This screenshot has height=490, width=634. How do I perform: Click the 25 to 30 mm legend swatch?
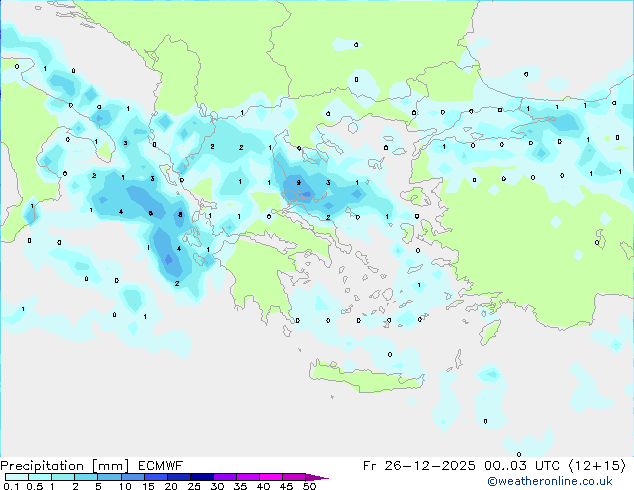pyautogui.click(x=202, y=477)
